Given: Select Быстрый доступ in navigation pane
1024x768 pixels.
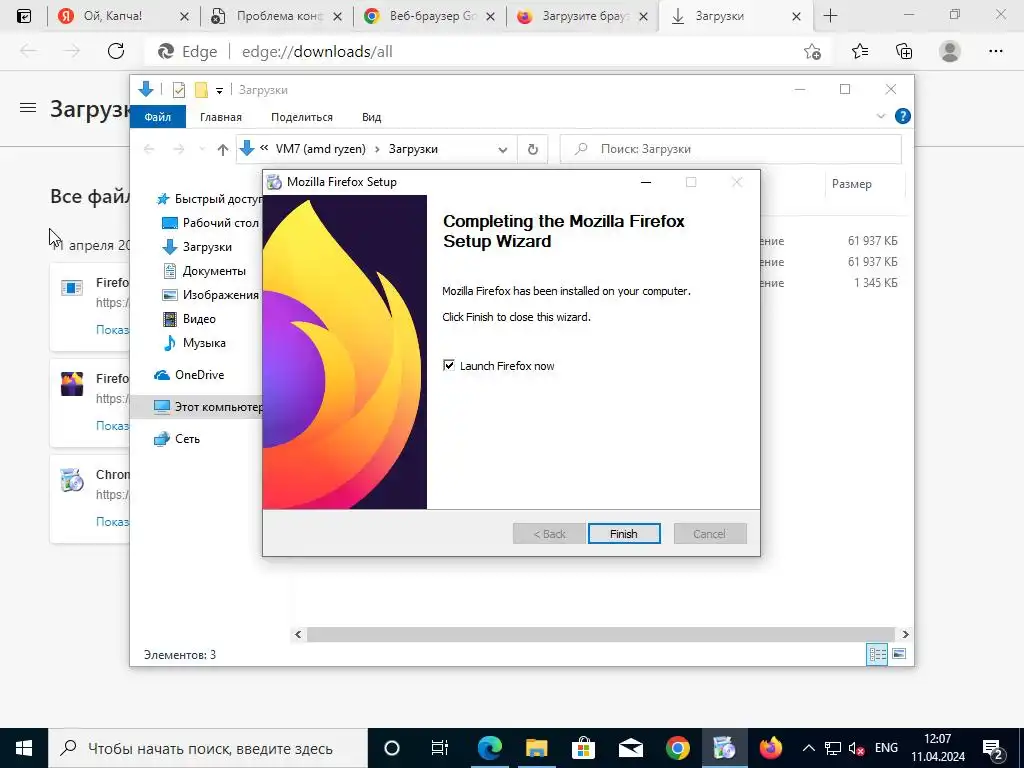Looking at the screenshot, I should 208,199.
